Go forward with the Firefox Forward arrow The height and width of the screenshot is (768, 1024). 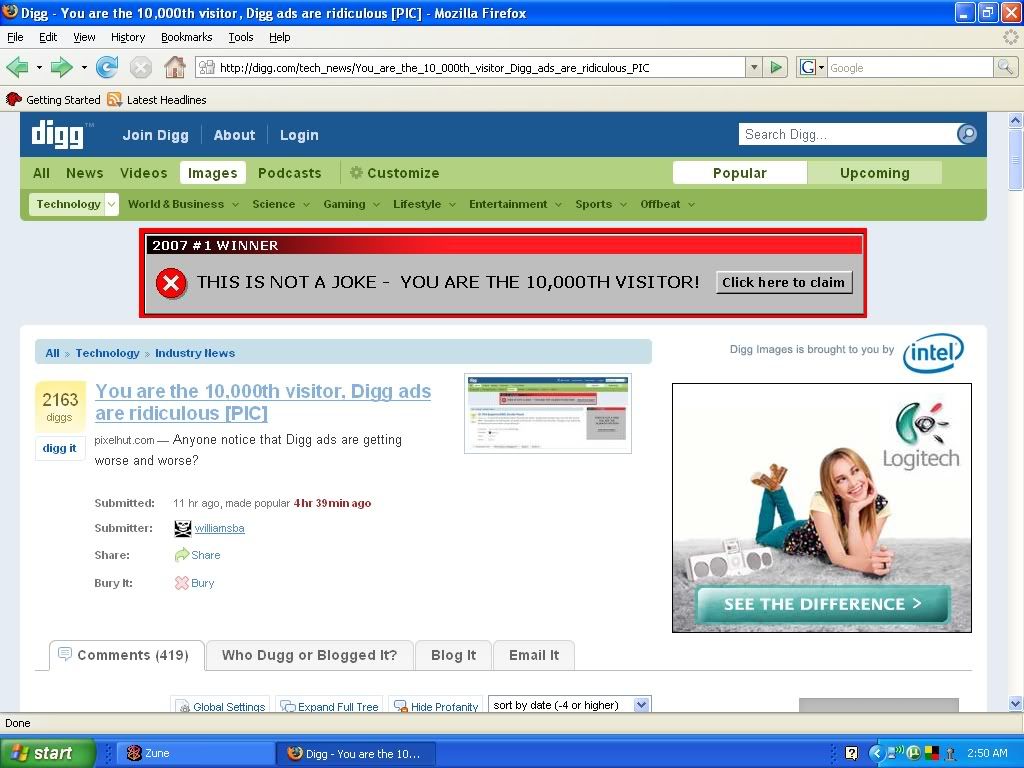click(x=61, y=67)
